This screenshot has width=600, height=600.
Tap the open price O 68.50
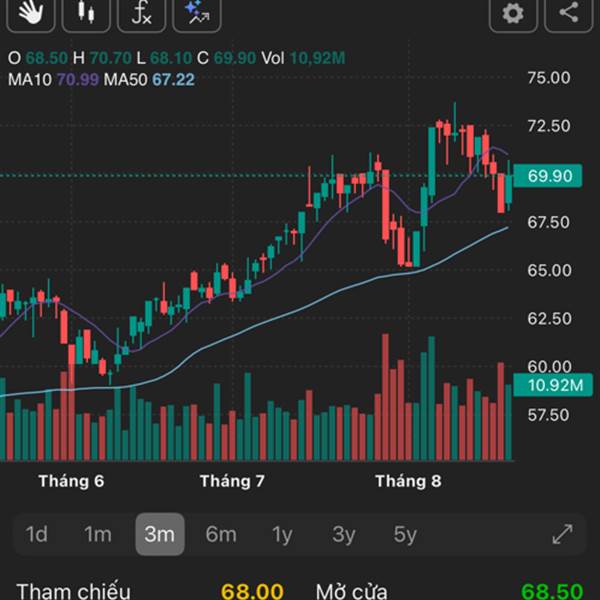(38, 58)
